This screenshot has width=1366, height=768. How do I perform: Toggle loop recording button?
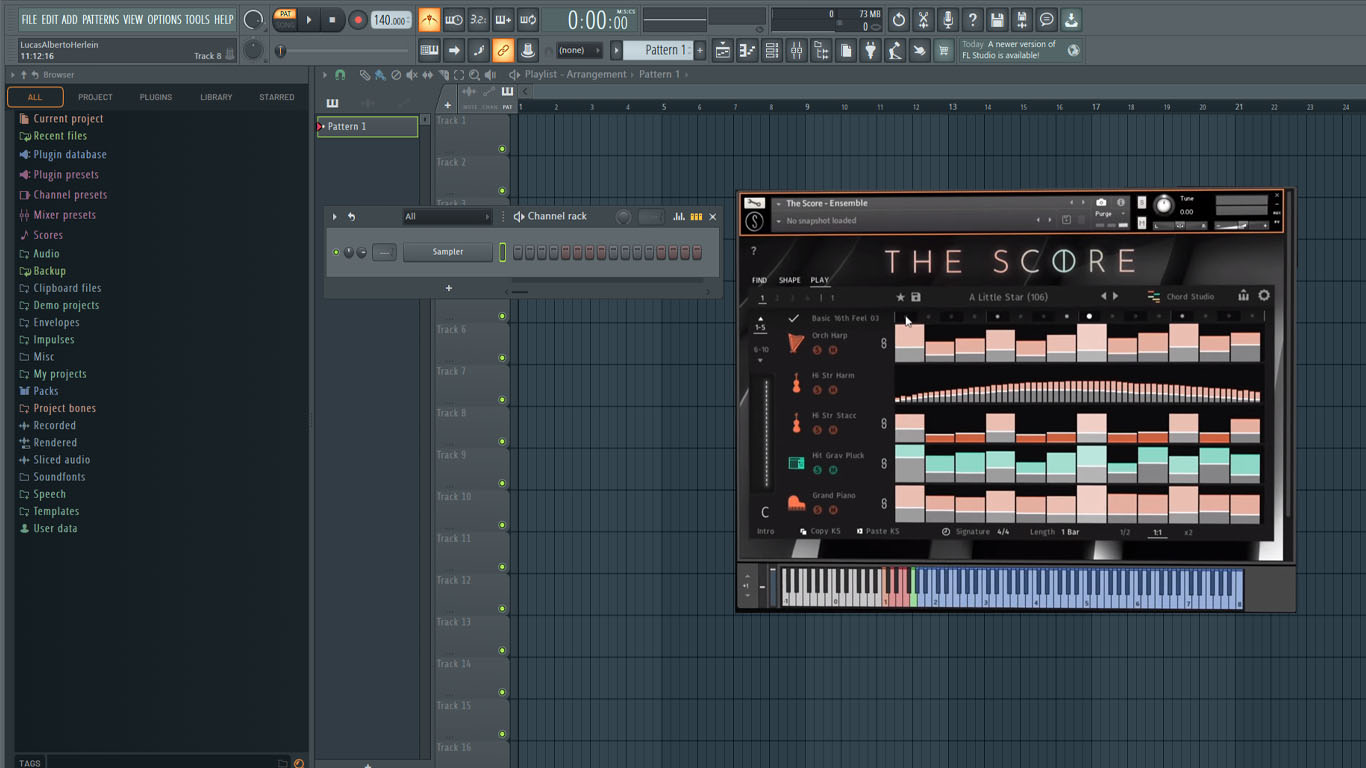click(528, 20)
